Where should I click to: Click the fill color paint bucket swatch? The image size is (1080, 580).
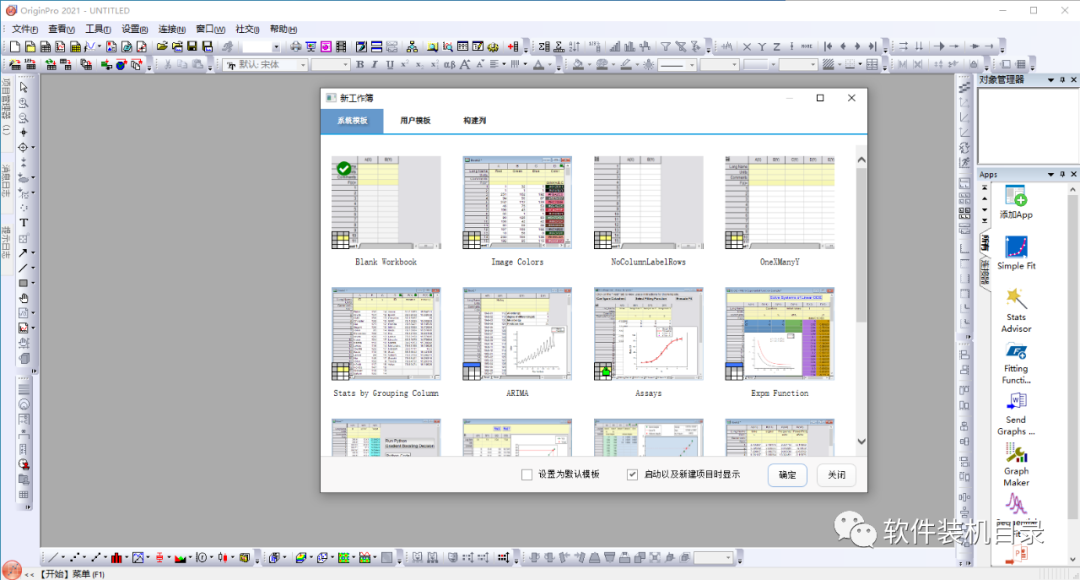point(579,65)
